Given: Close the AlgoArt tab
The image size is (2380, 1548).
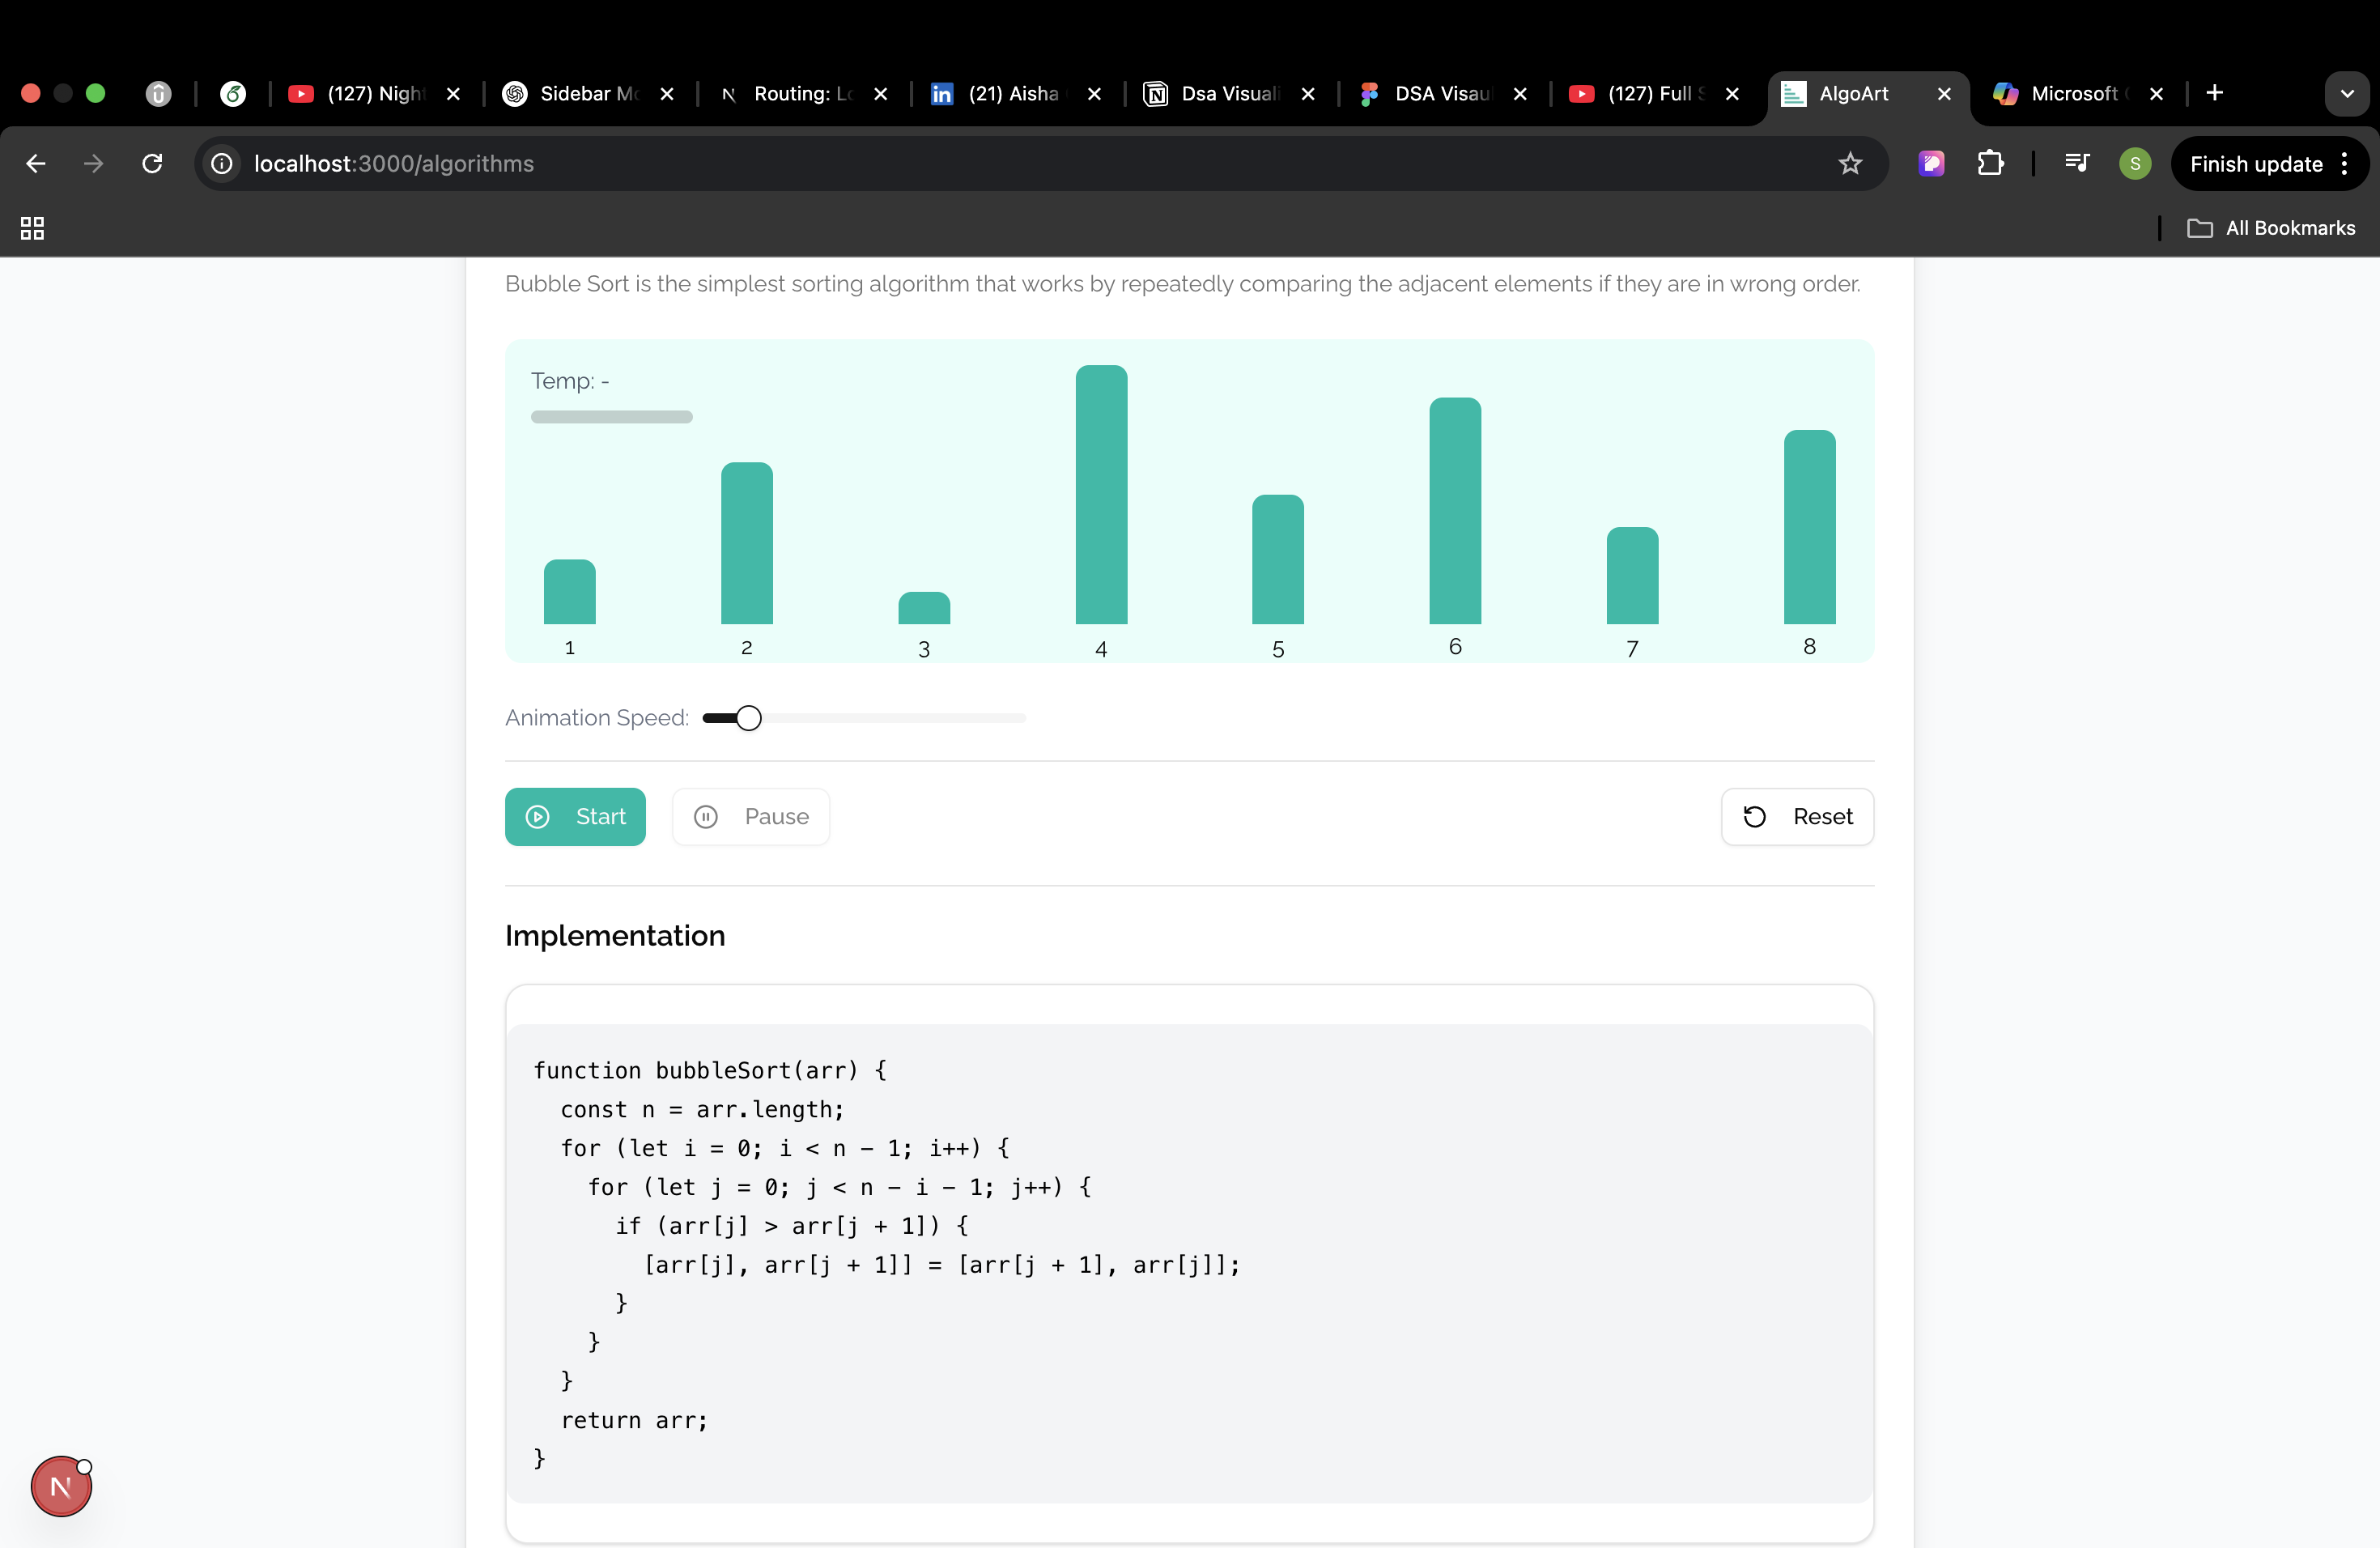Looking at the screenshot, I should point(1944,94).
